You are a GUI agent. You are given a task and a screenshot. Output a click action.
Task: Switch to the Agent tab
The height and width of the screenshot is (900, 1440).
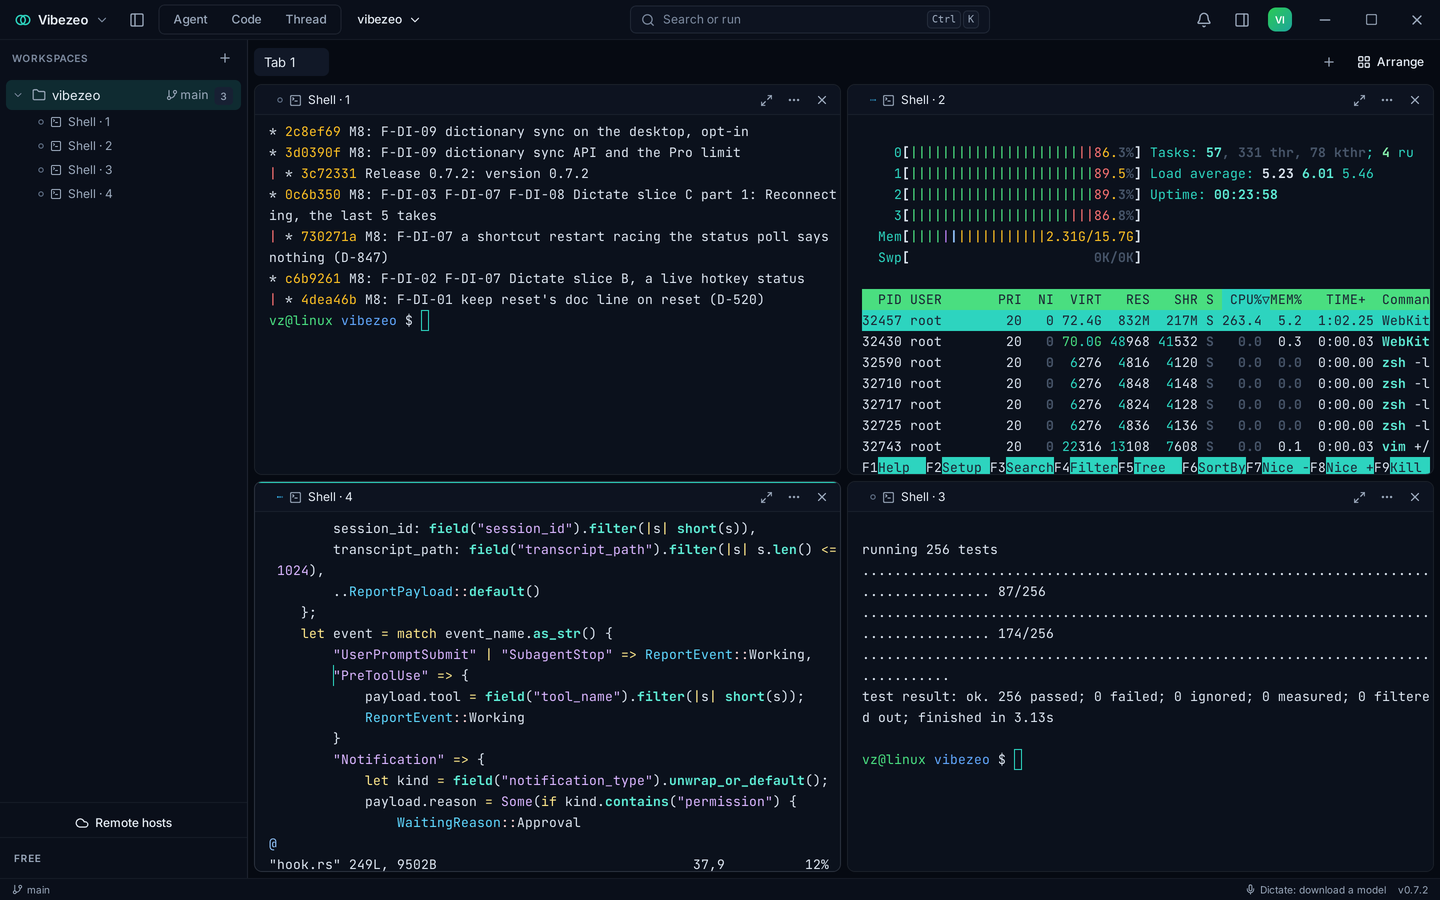click(x=190, y=20)
